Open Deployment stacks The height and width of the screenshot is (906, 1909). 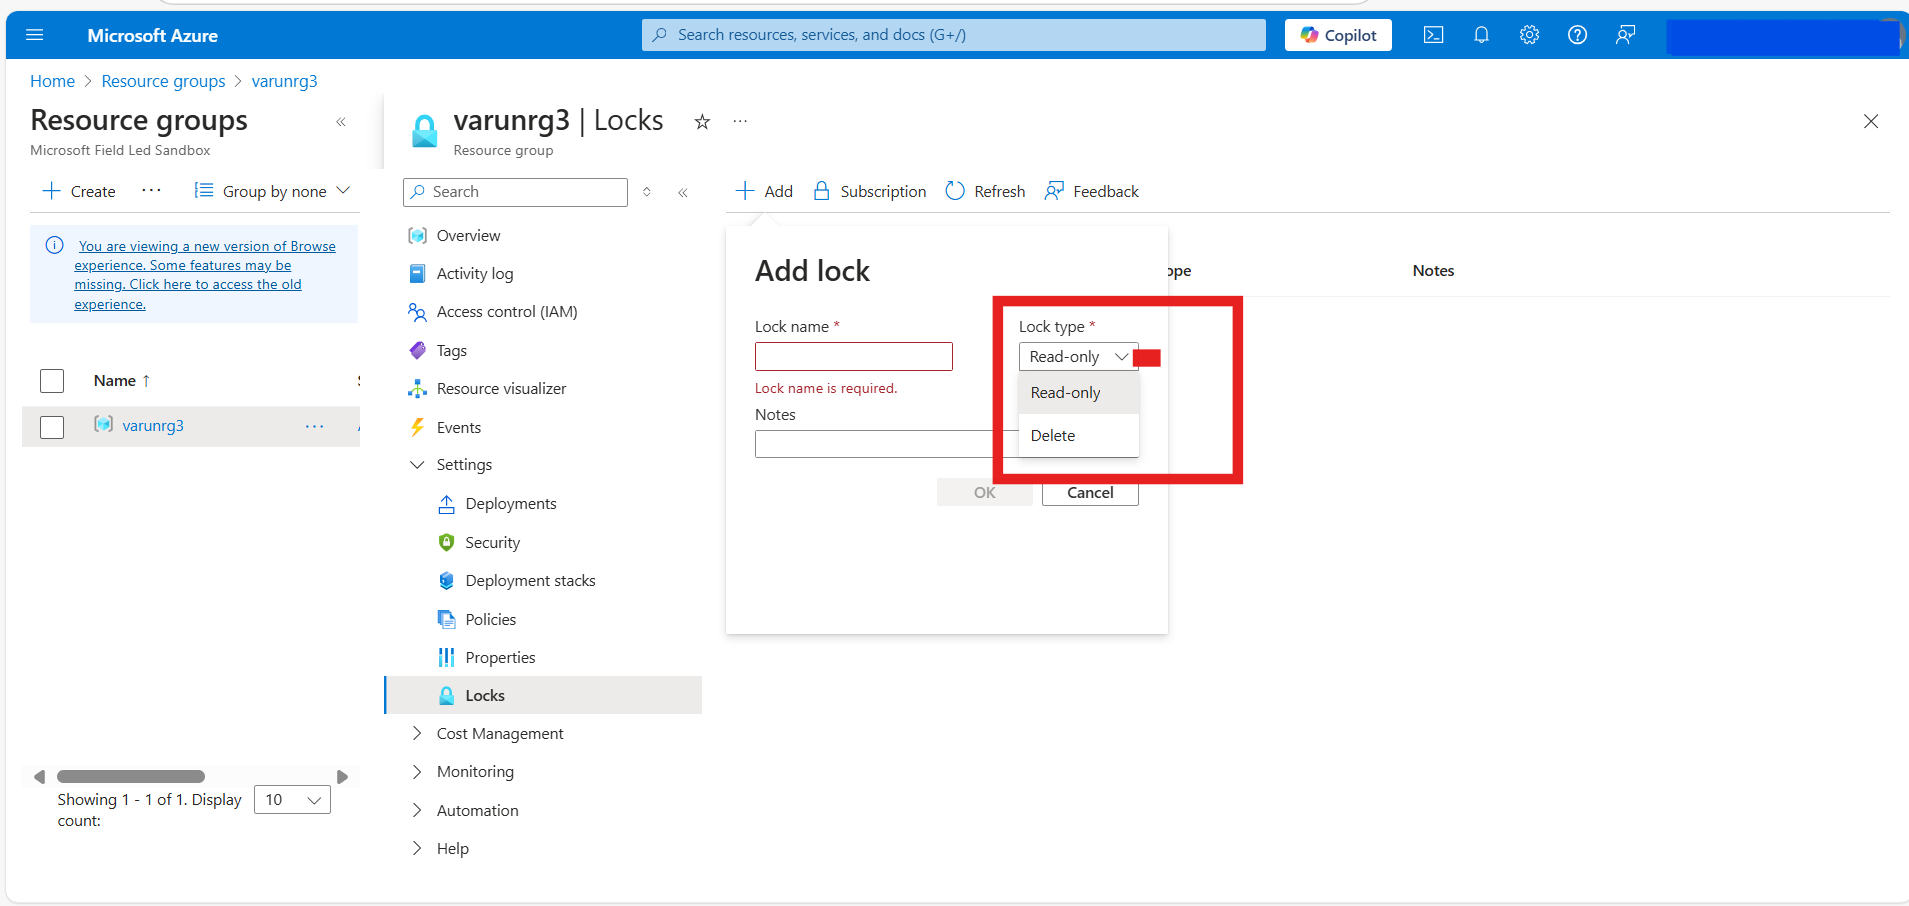pos(530,580)
